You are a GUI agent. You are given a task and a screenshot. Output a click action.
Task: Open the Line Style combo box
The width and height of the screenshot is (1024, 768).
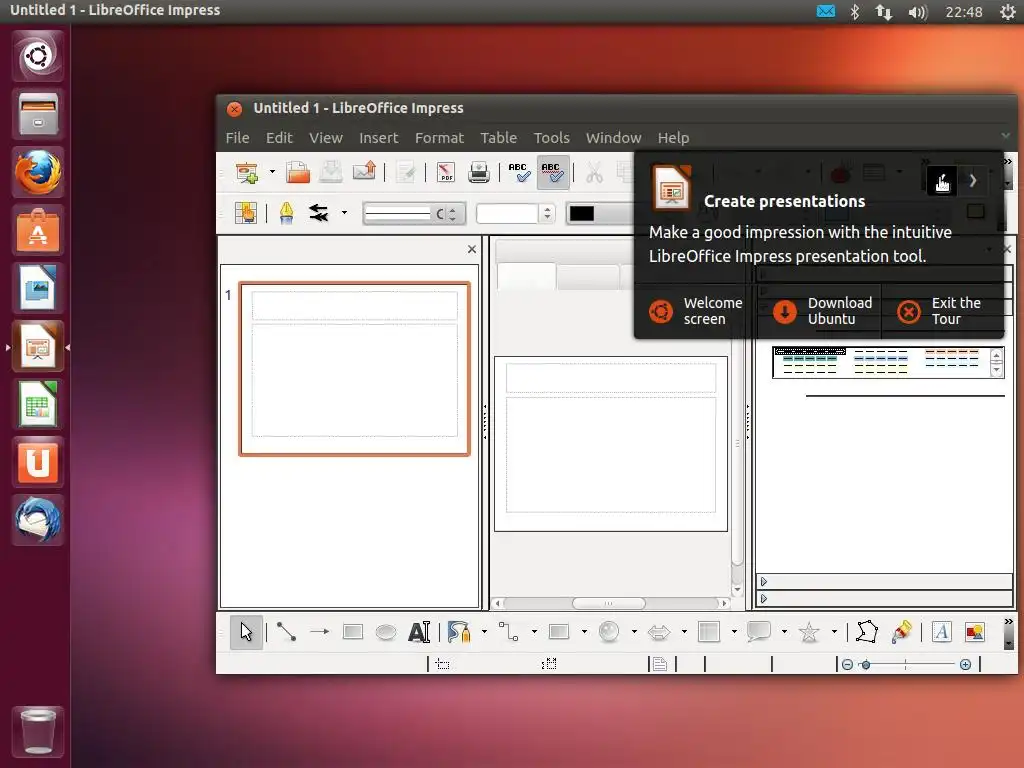pyautogui.click(x=414, y=214)
